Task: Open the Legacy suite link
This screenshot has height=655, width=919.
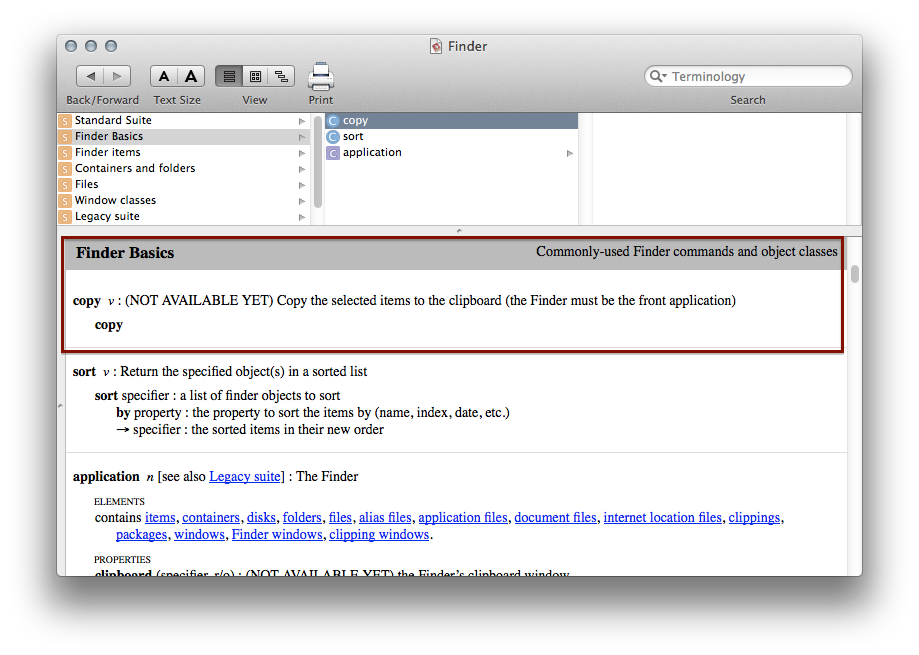Action: coord(244,476)
